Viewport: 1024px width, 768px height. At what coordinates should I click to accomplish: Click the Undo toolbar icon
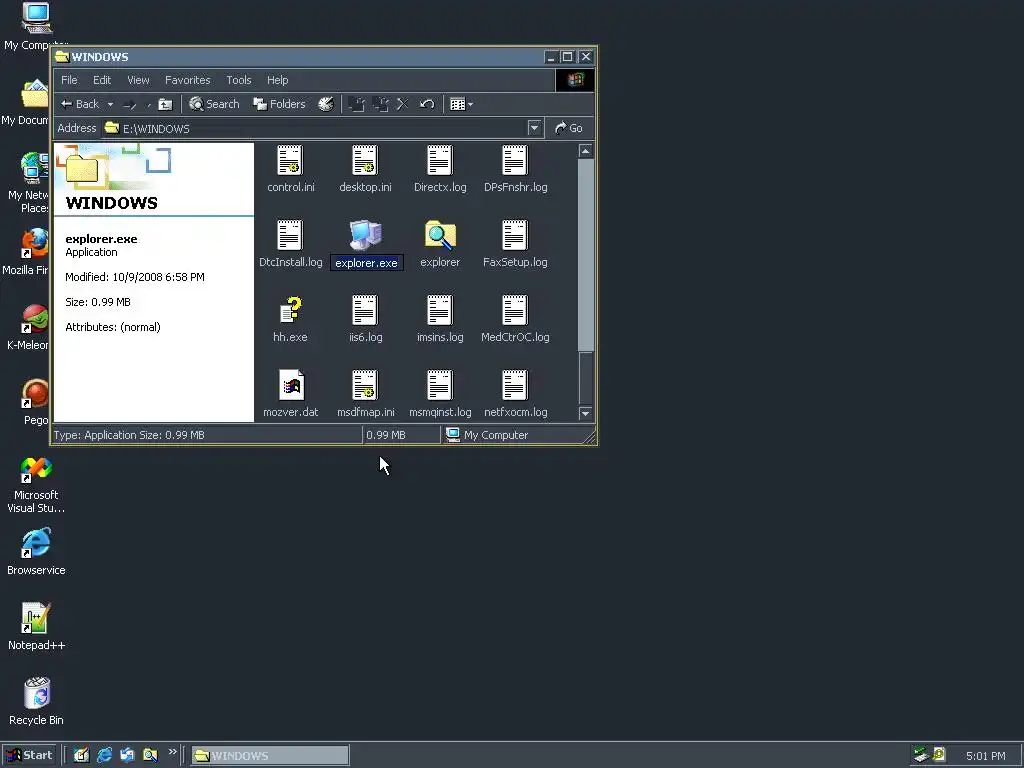point(427,104)
